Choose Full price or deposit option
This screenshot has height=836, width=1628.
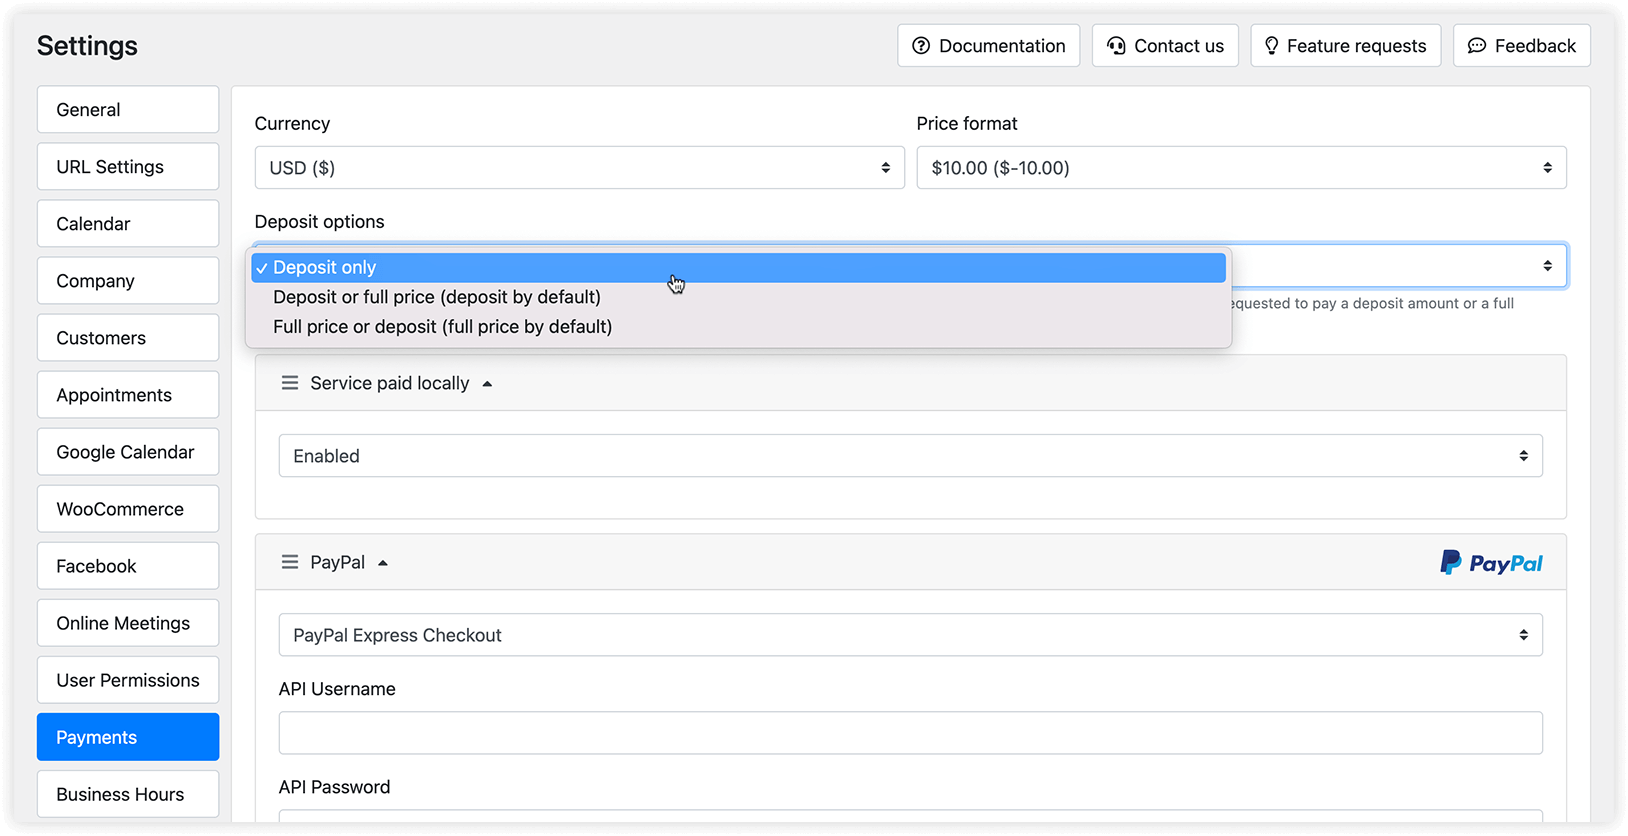click(x=738, y=327)
